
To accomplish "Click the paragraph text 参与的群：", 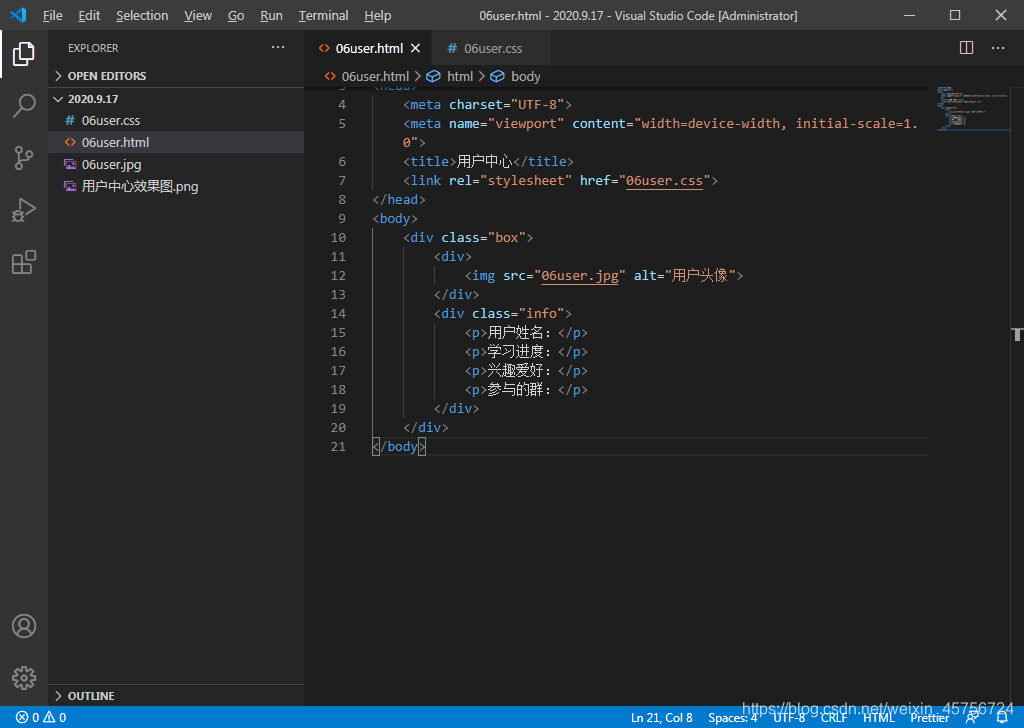I will pyautogui.click(x=520, y=389).
